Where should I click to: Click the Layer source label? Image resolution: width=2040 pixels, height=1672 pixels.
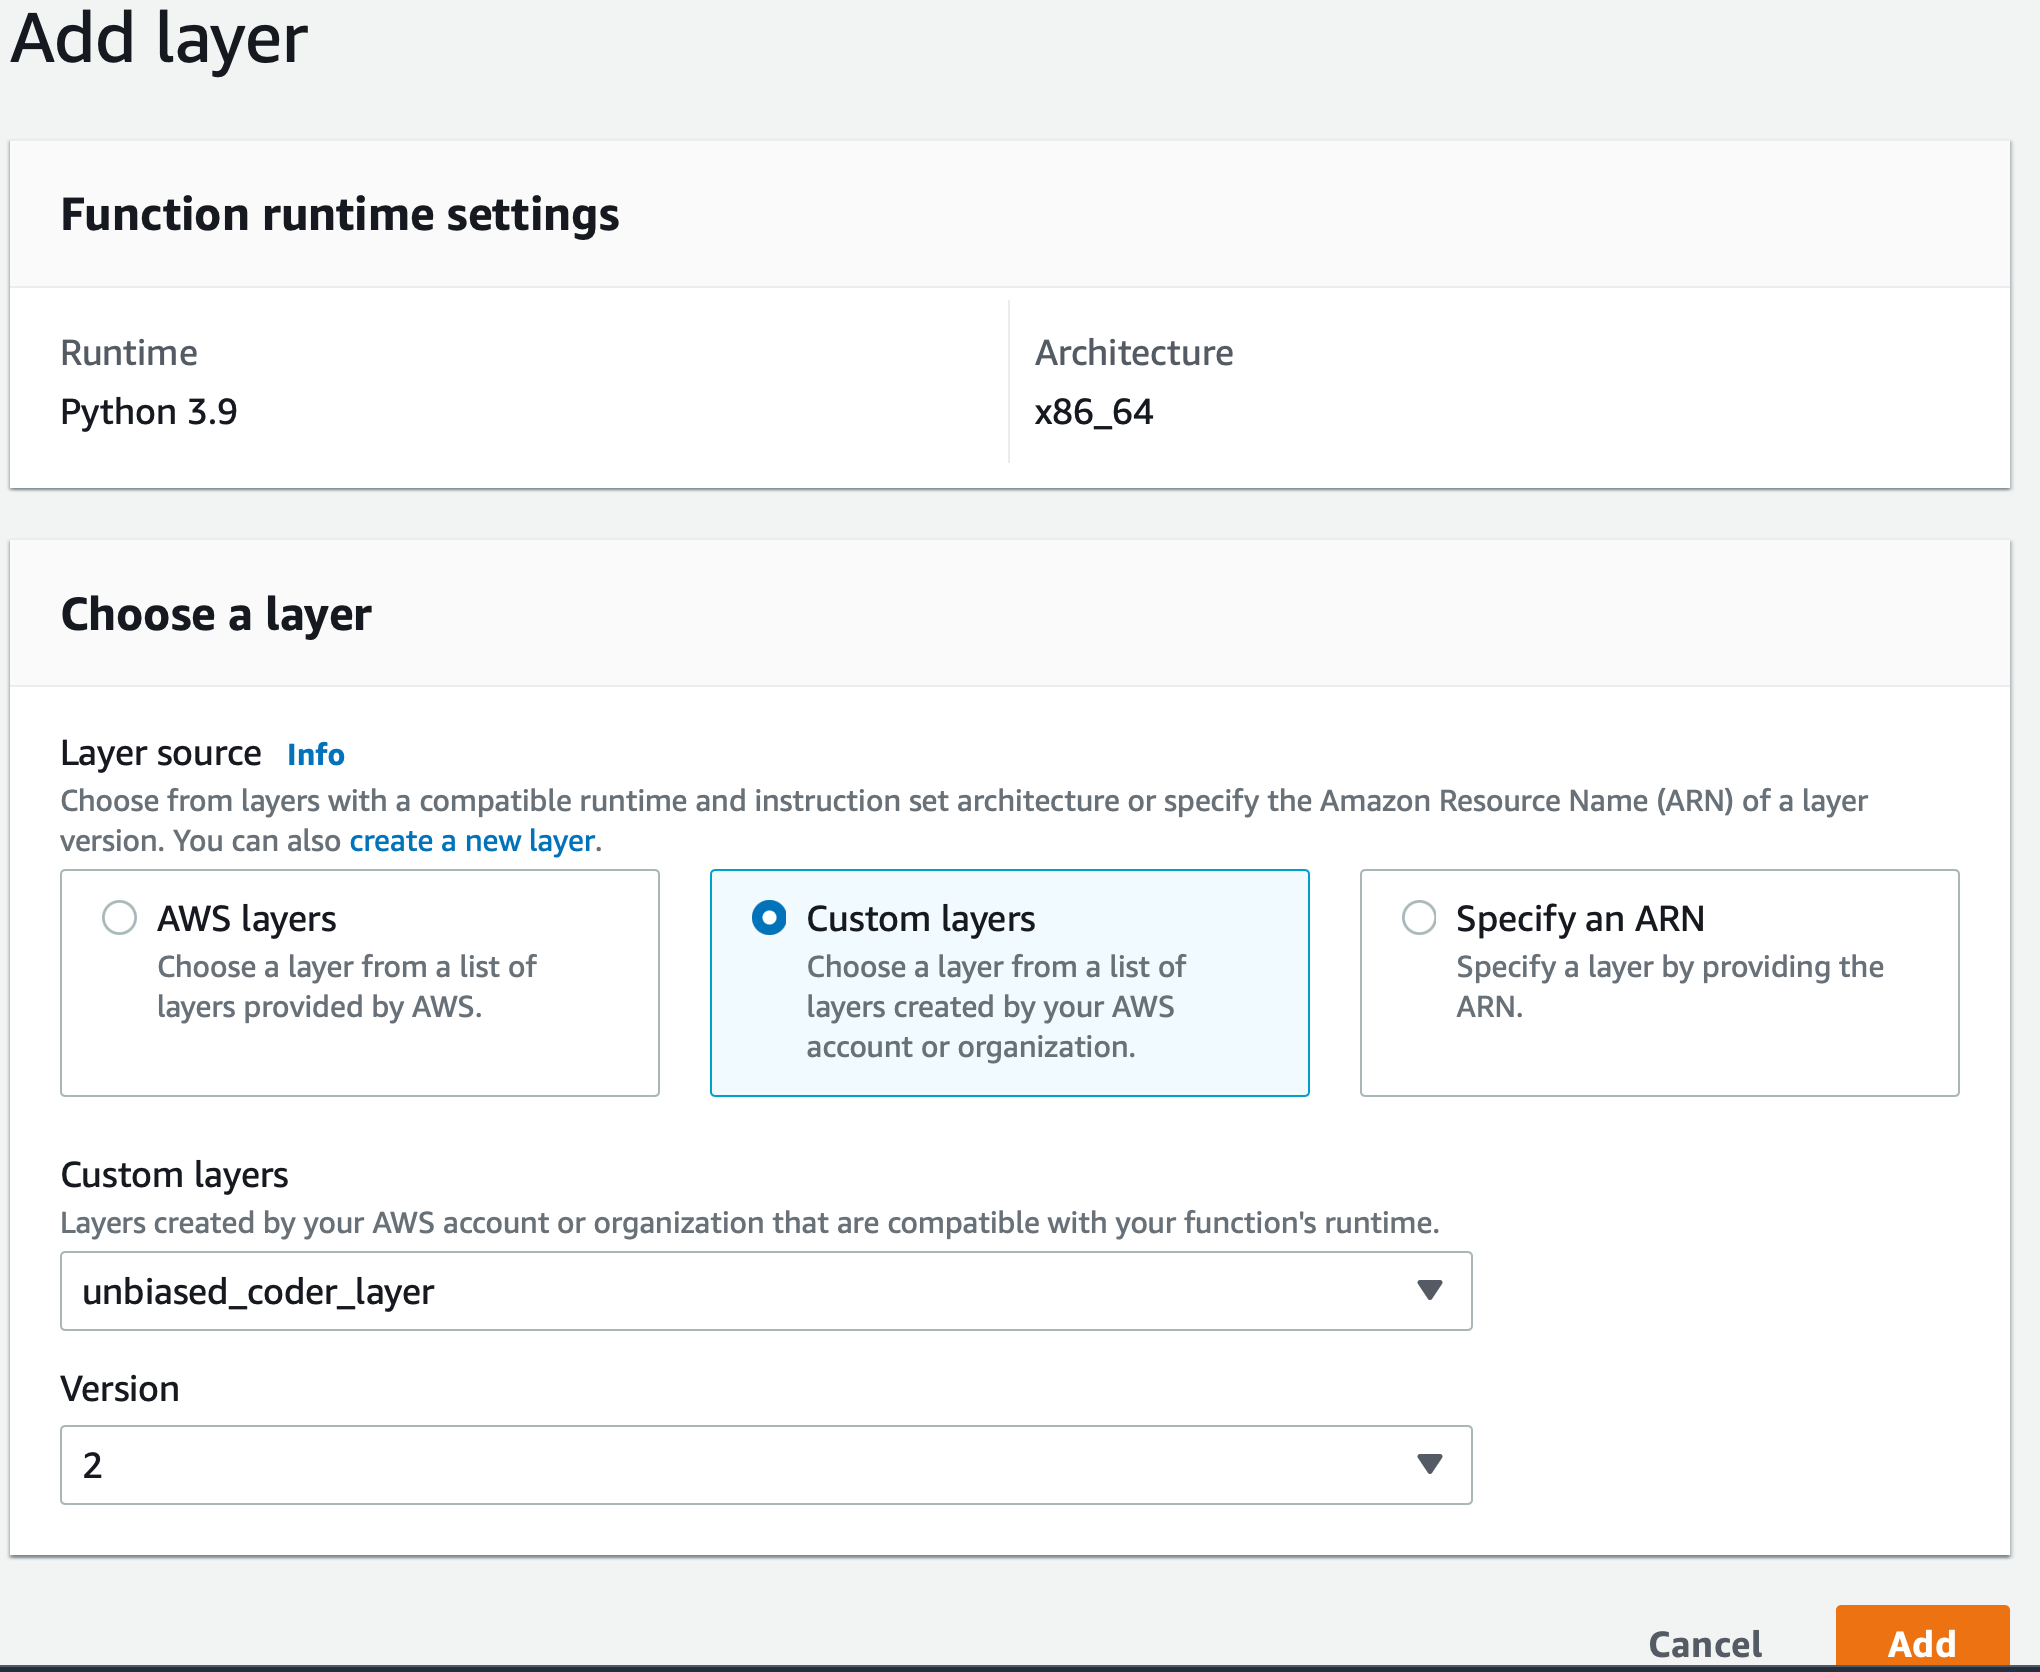click(x=161, y=753)
